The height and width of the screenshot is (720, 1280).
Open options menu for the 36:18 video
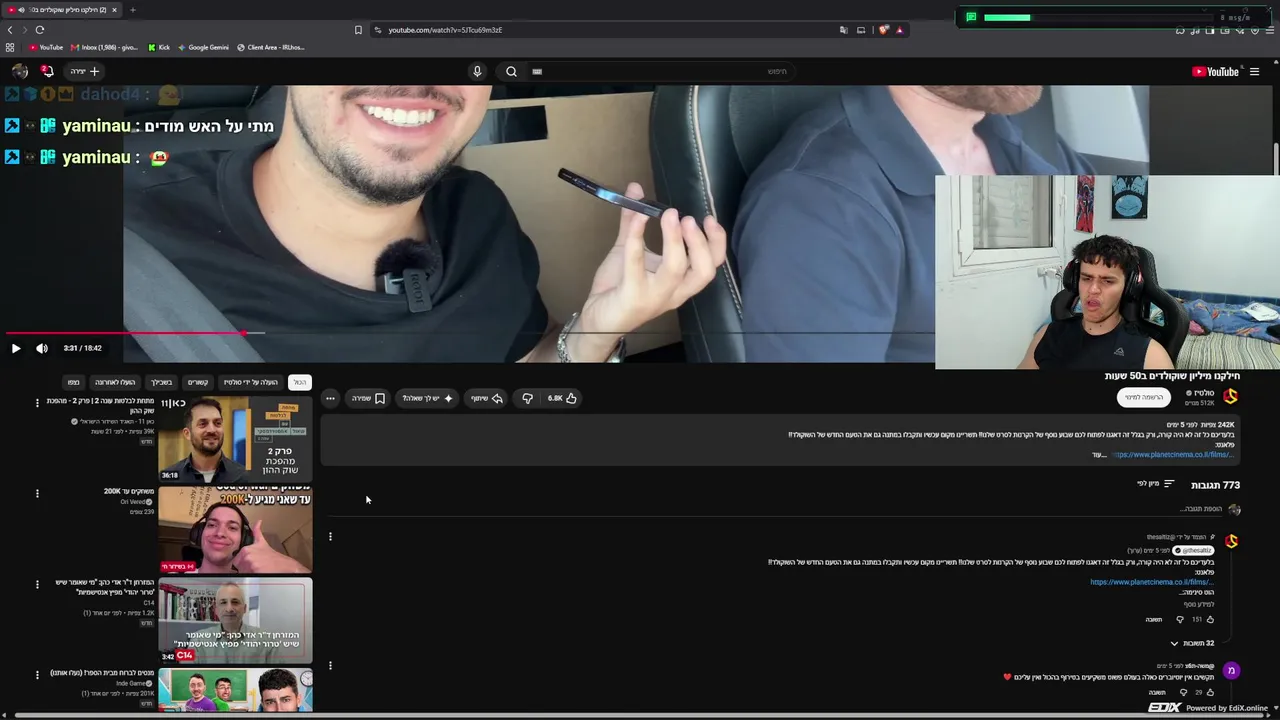pos(37,403)
